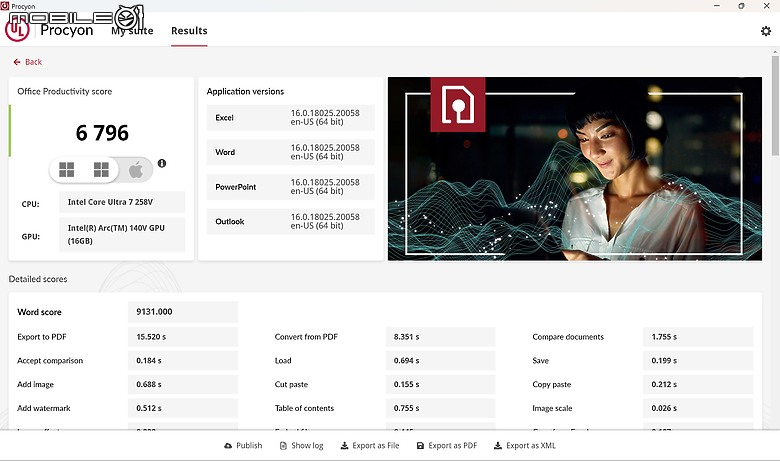Click the Show log button

pyautogui.click(x=301, y=446)
